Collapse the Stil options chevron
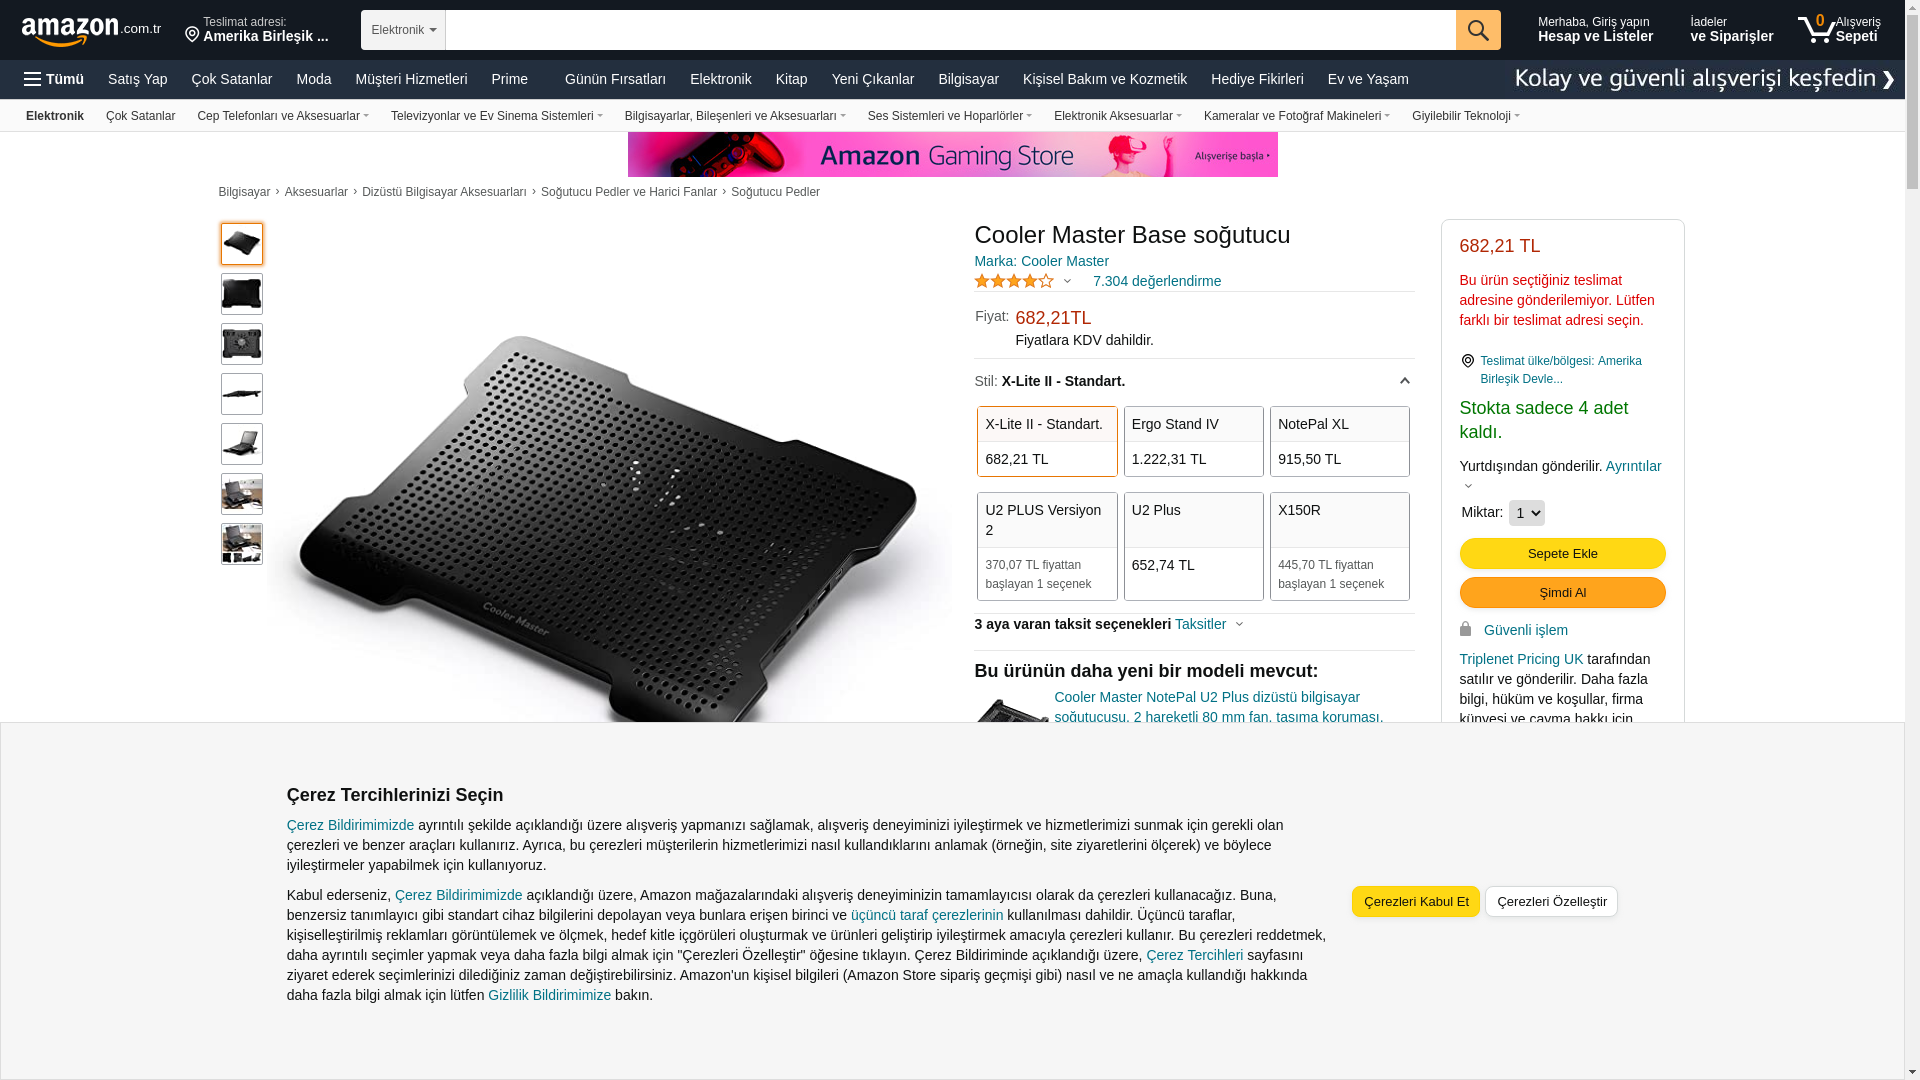Viewport: 1920px width, 1080px height. 1404,381
